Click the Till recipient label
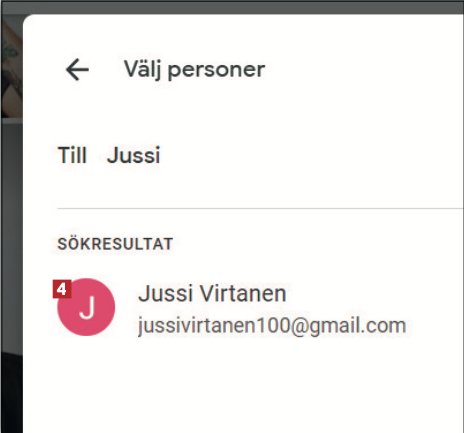This screenshot has height=433, width=464. 72,155
